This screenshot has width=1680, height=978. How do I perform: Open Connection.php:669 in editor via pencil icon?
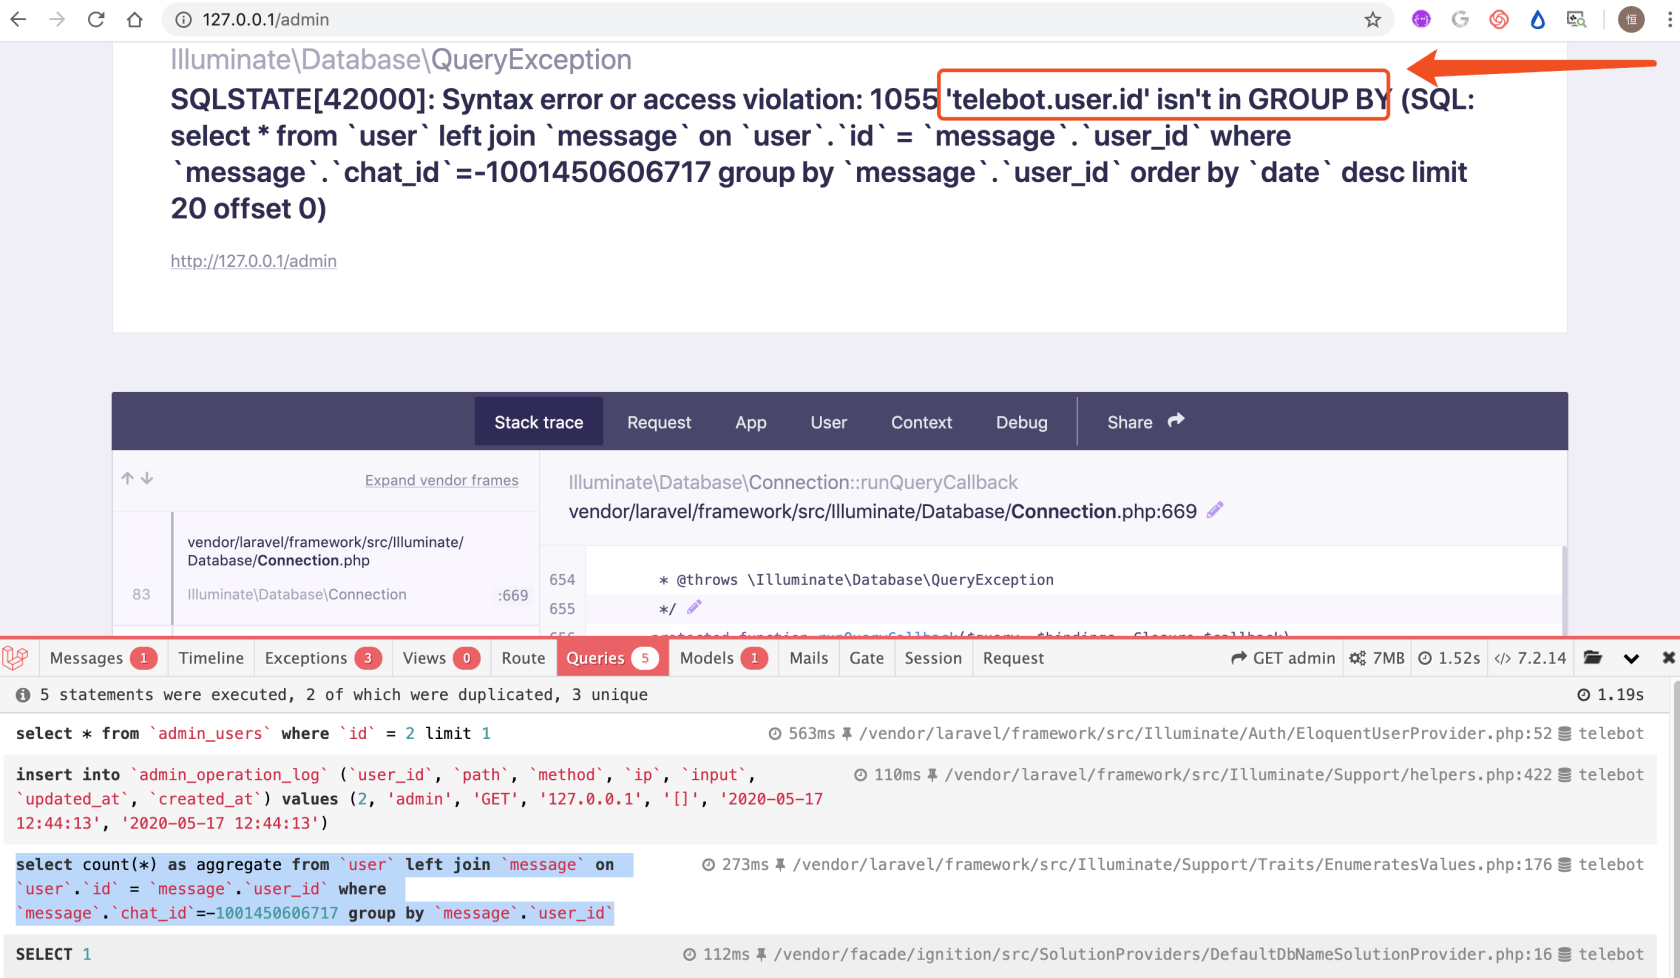tap(1215, 511)
